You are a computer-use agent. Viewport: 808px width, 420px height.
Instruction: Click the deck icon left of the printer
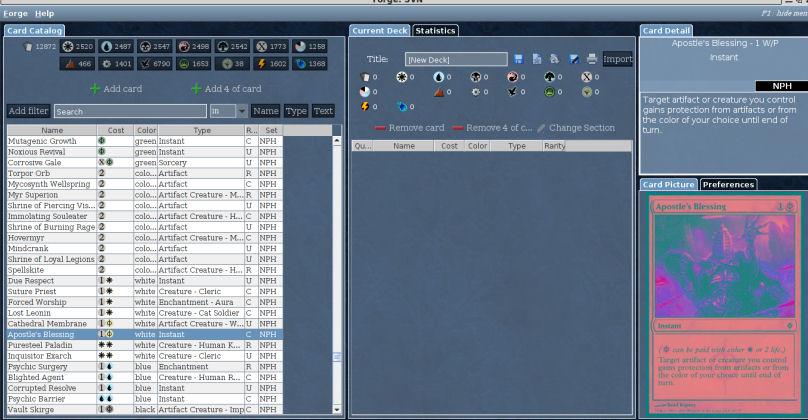coord(575,59)
